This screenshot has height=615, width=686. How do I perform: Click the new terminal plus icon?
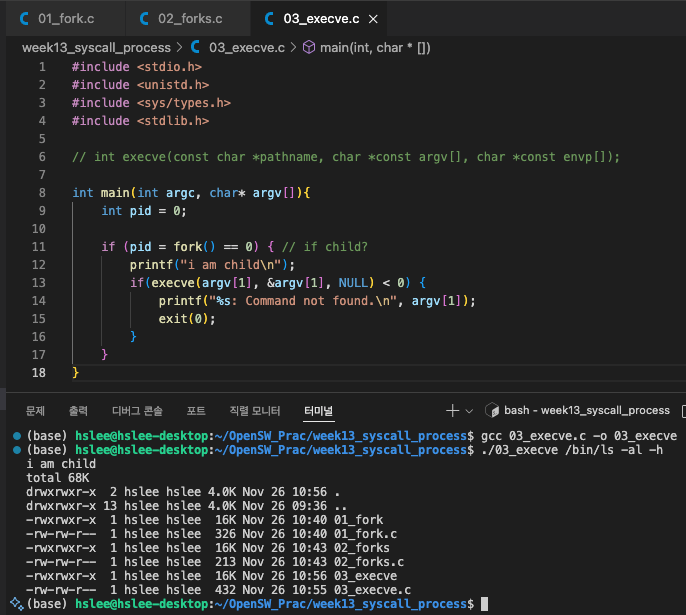(x=453, y=410)
